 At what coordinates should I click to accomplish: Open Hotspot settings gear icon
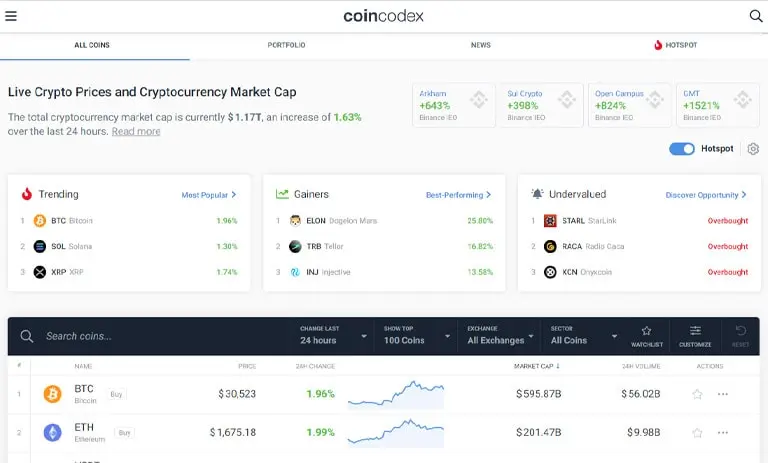click(x=753, y=149)
